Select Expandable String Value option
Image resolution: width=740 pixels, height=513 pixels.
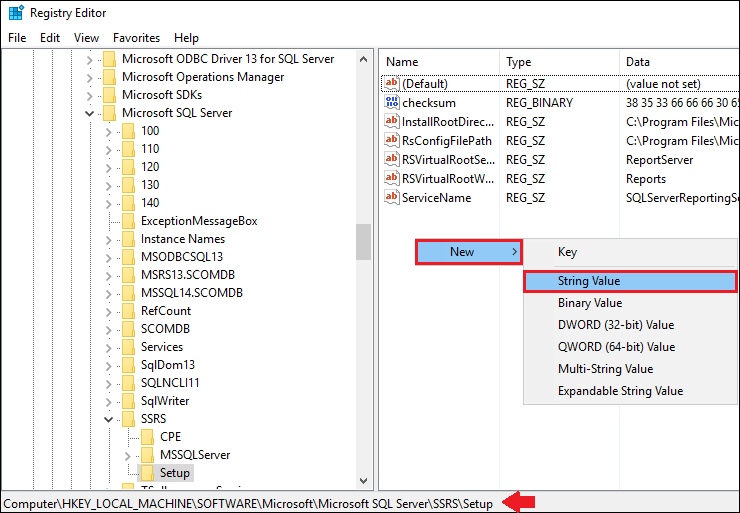(630, 391)
